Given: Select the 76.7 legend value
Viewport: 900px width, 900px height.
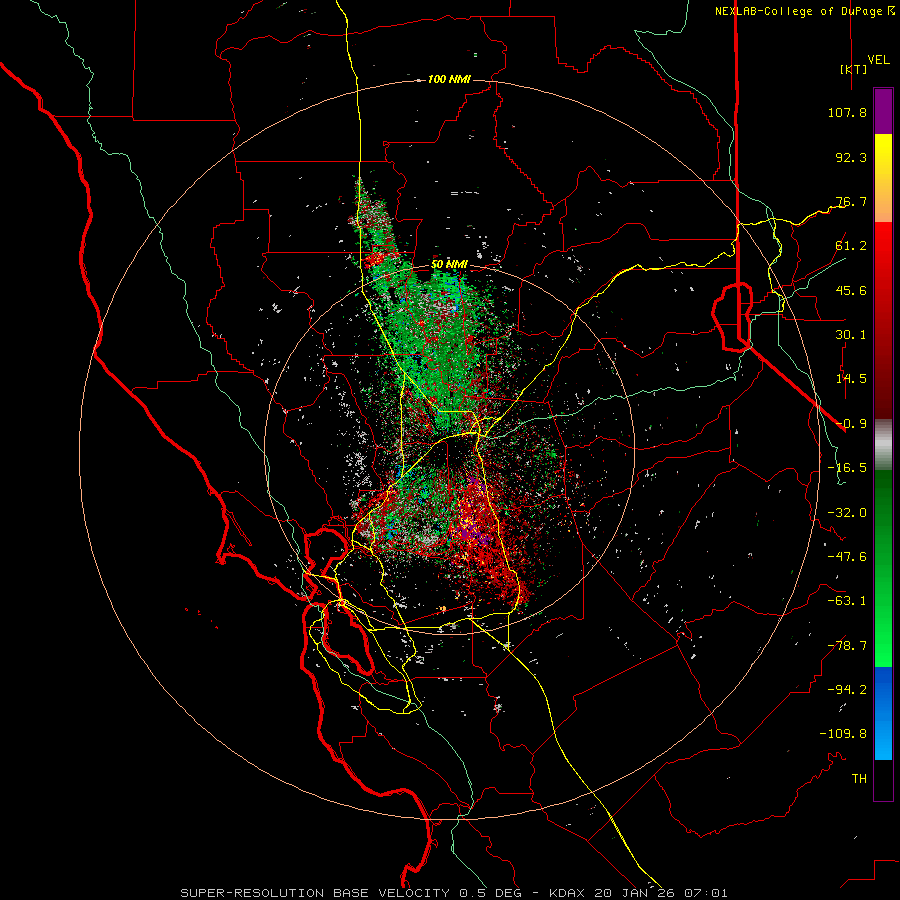Looking at the screenshot, I should (851, 201).
